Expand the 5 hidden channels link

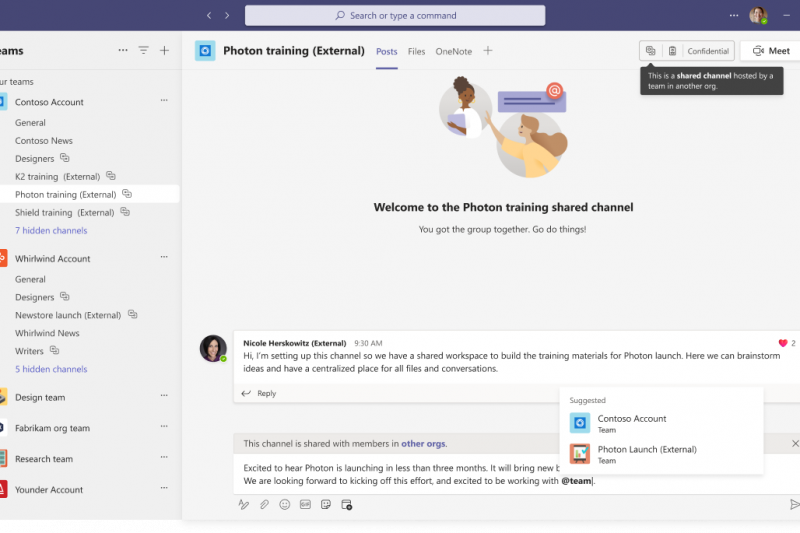[x=51, y=369]
